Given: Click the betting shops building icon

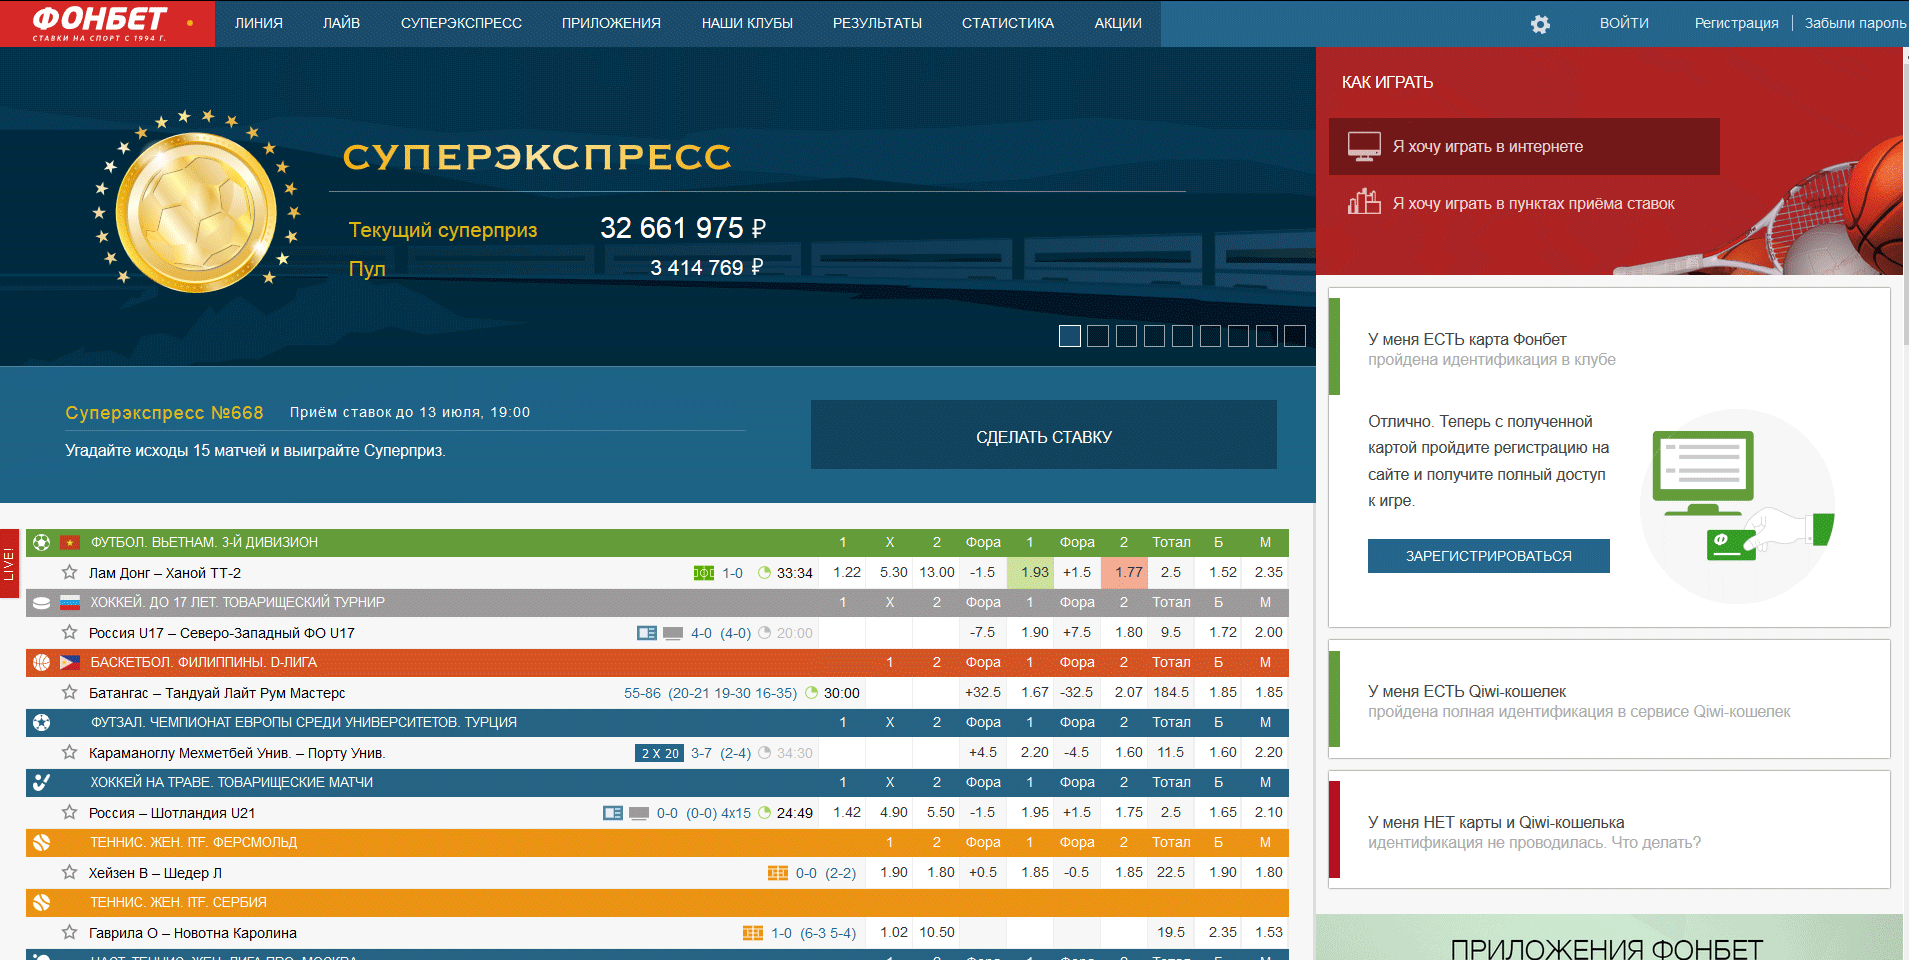Looking at the screenshot, I should [1364, 202].
